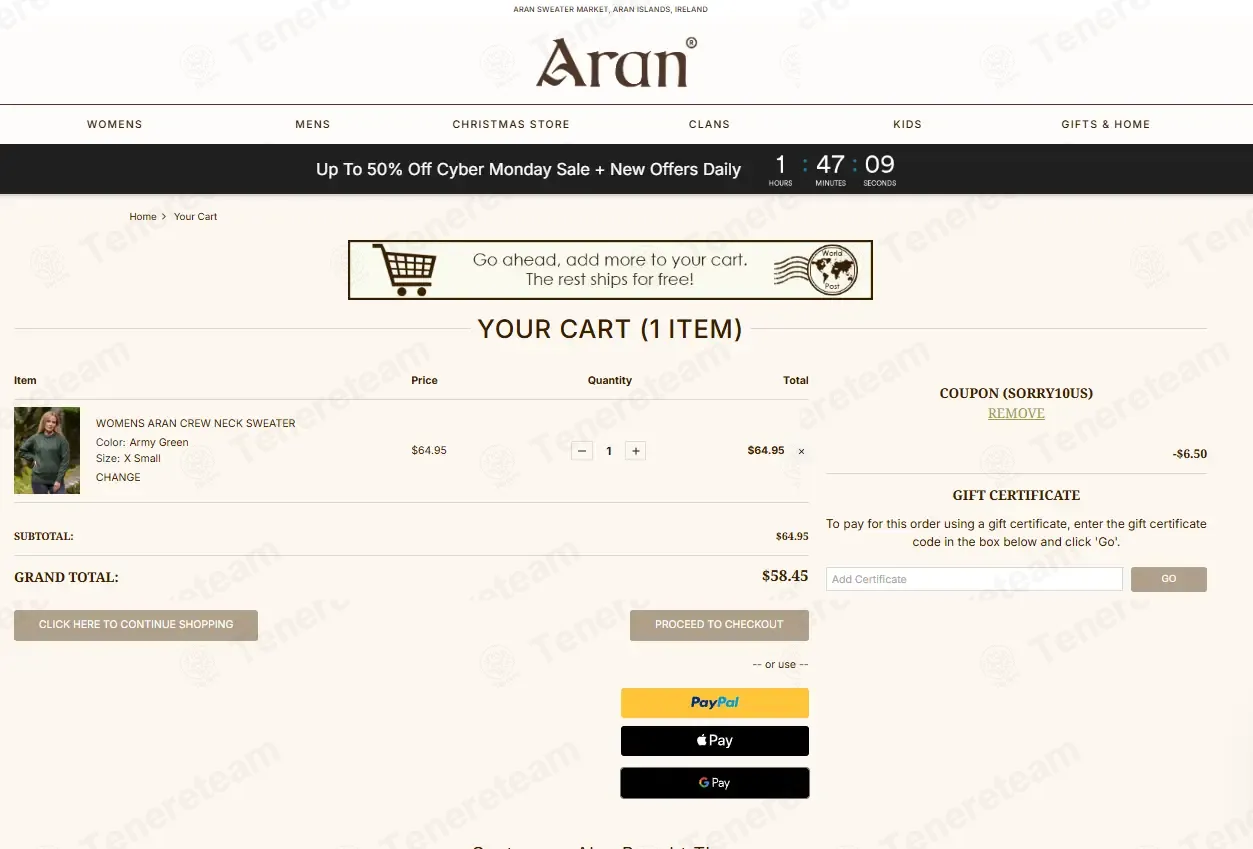1253x849 pixels.
Task: Remove the sweater with the x icon
Action: (801, 451)
